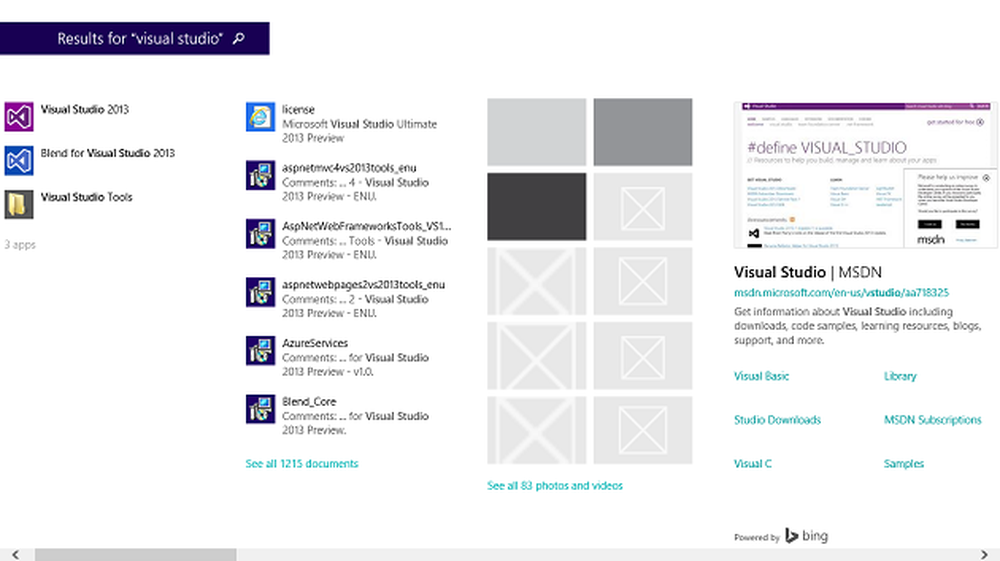Click the horizontal scrollbar thumb

click(135, 555)
